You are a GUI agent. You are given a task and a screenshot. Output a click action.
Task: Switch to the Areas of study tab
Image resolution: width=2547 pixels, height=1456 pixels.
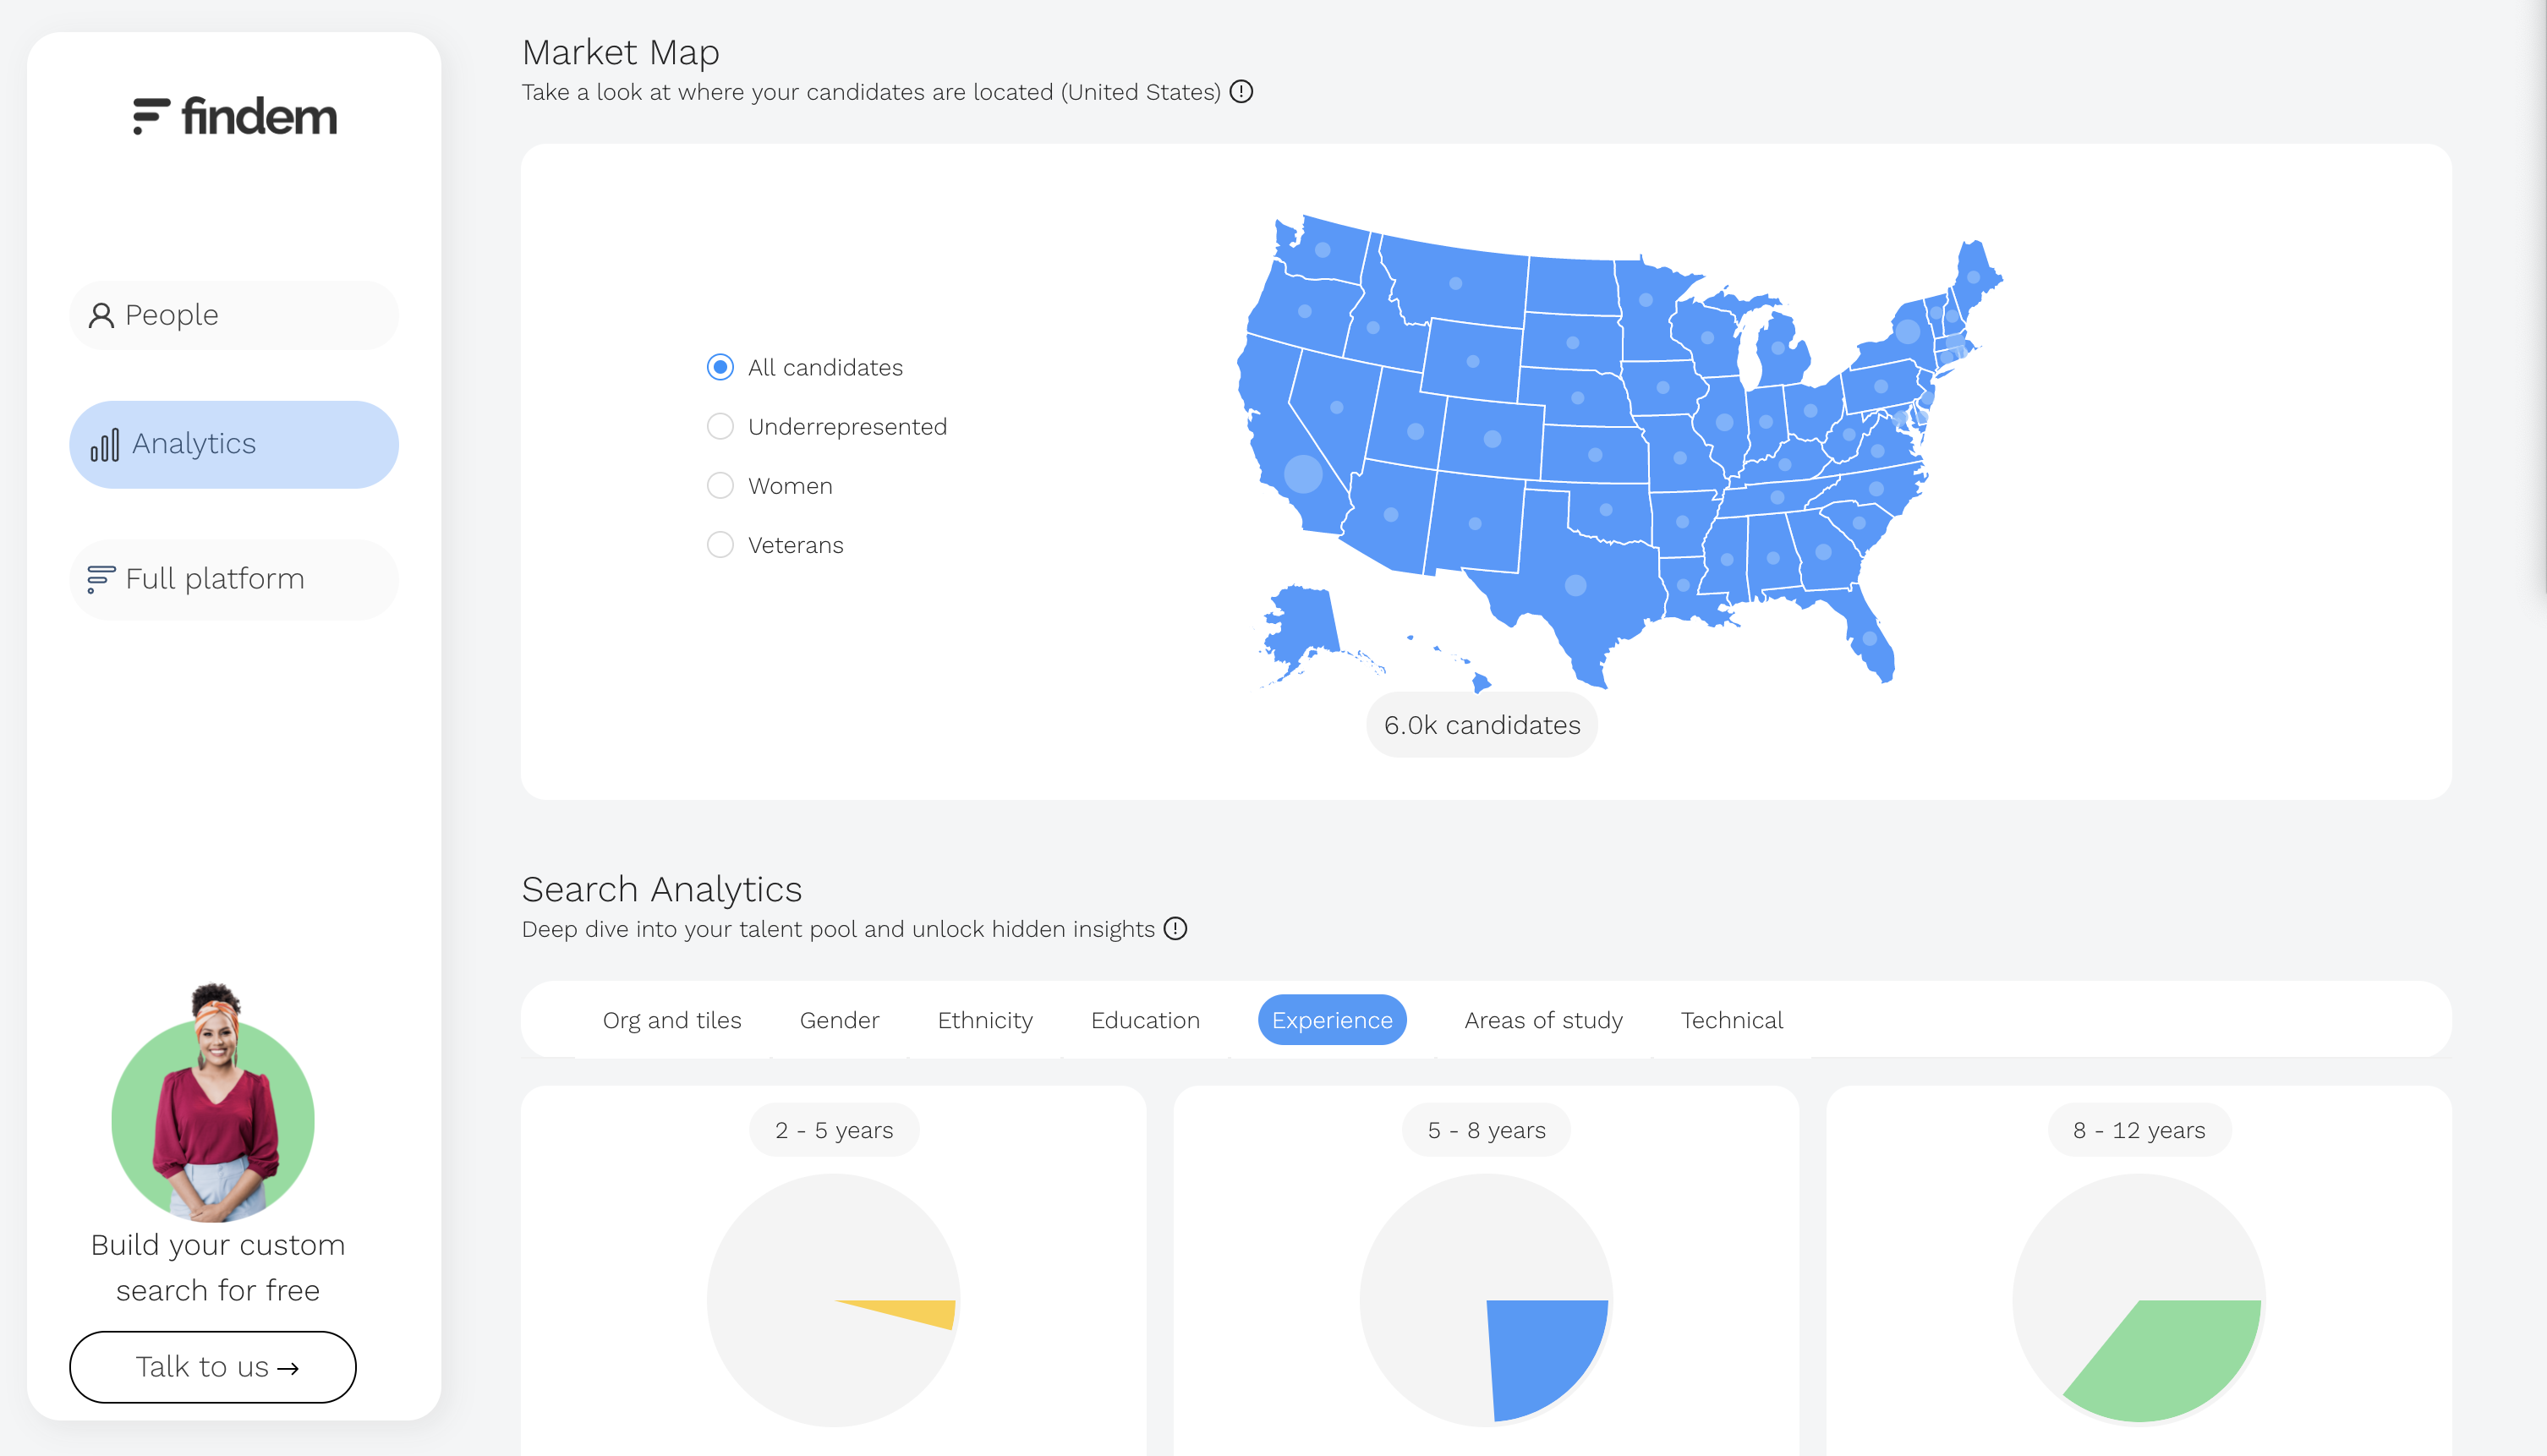(1543, 1020)
